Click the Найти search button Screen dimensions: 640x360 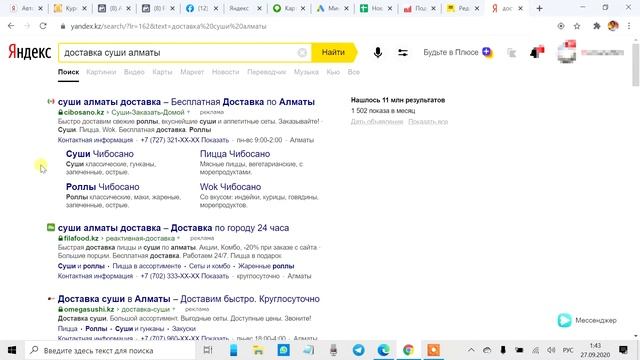click(x=333, y=52)
